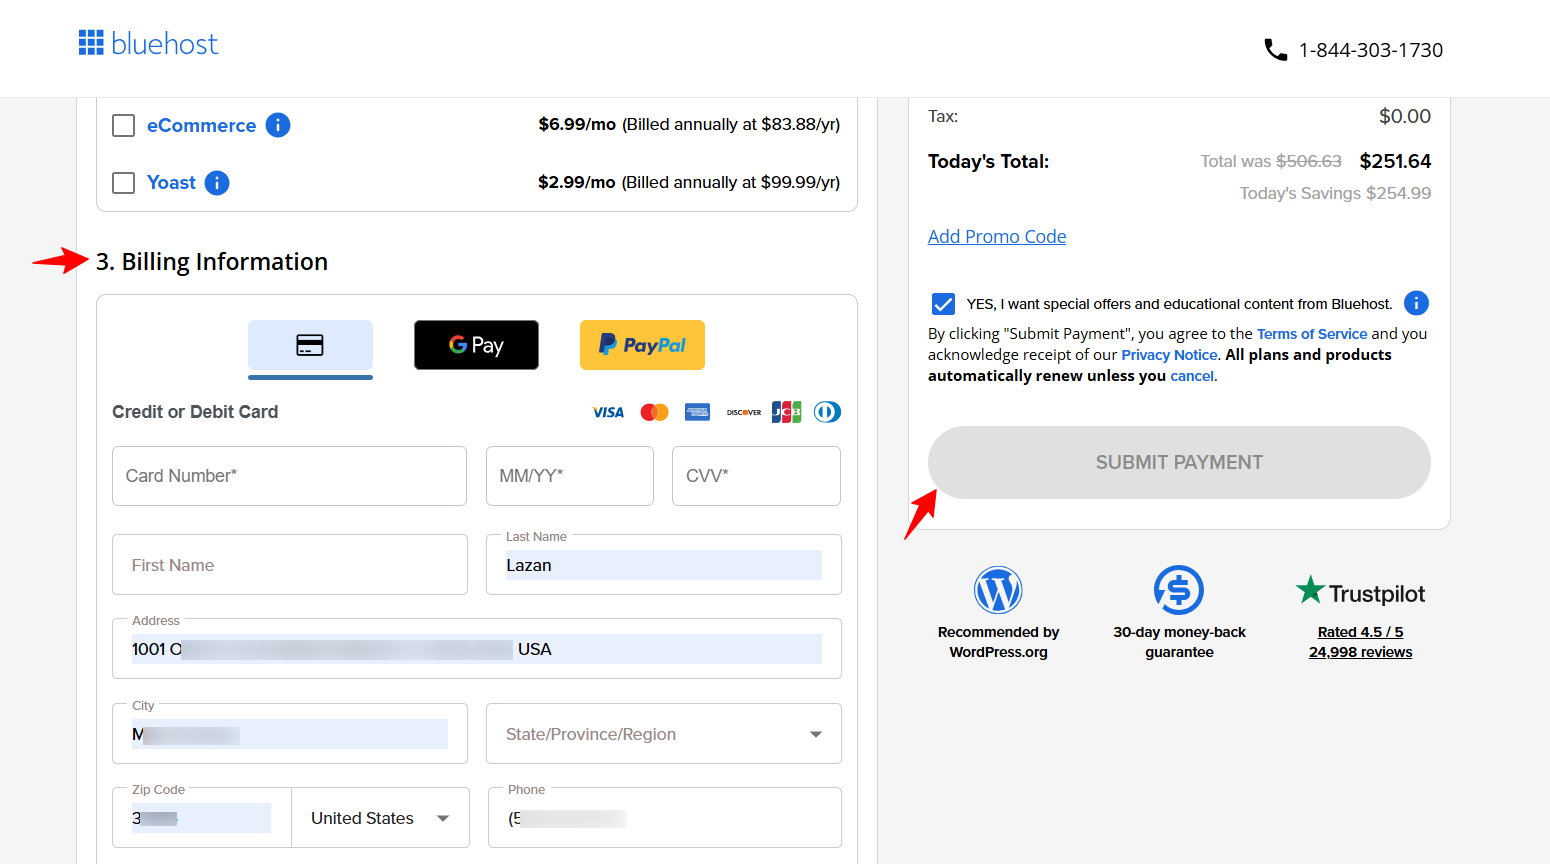Click the American Express icon
1550x864 pixels.
click(x=698, y=412)
